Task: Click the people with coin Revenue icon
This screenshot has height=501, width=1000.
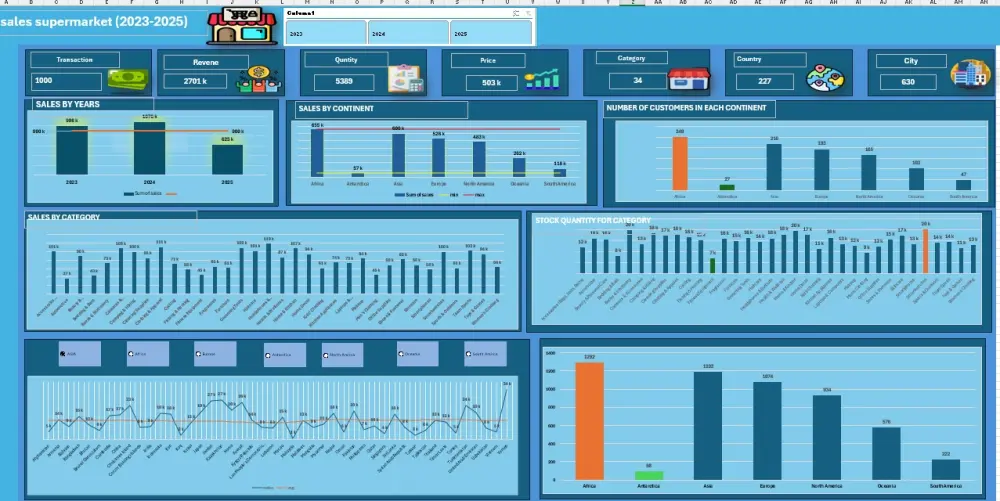Action: (x=258, y=80)
